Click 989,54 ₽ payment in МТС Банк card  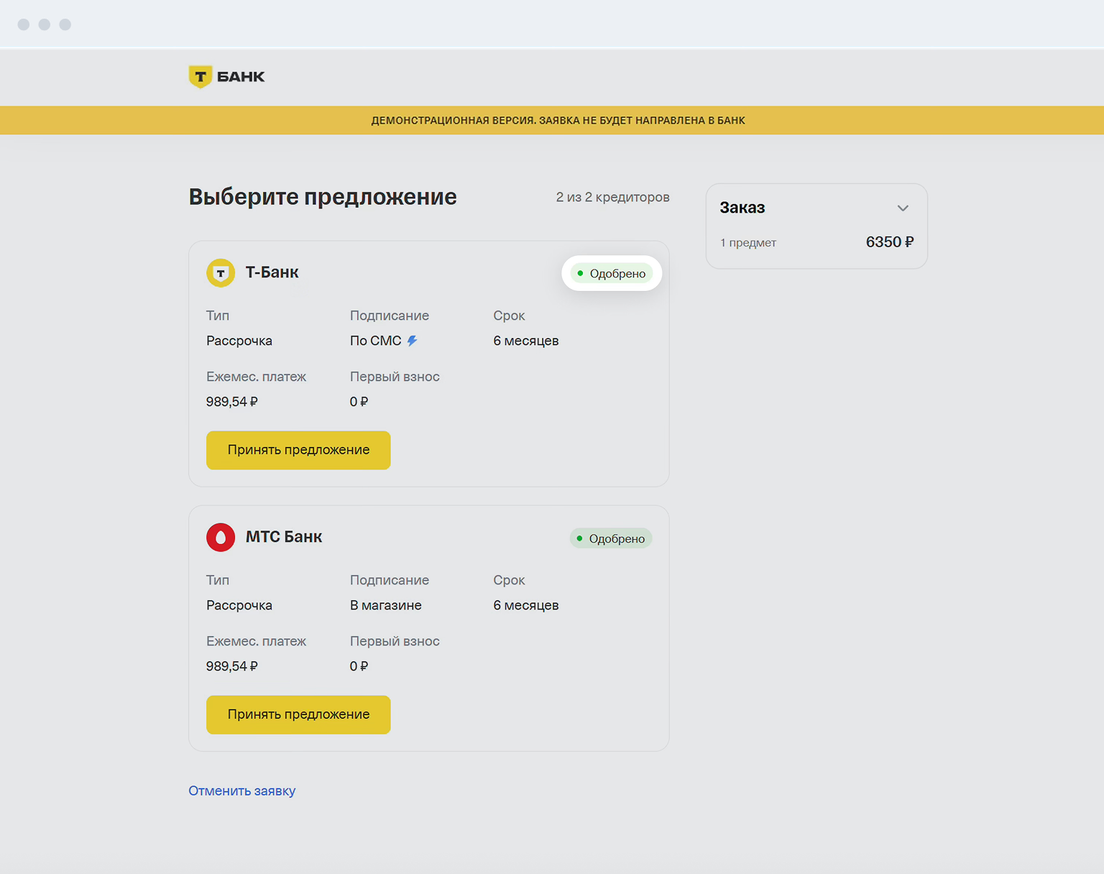tap(232, 666)
